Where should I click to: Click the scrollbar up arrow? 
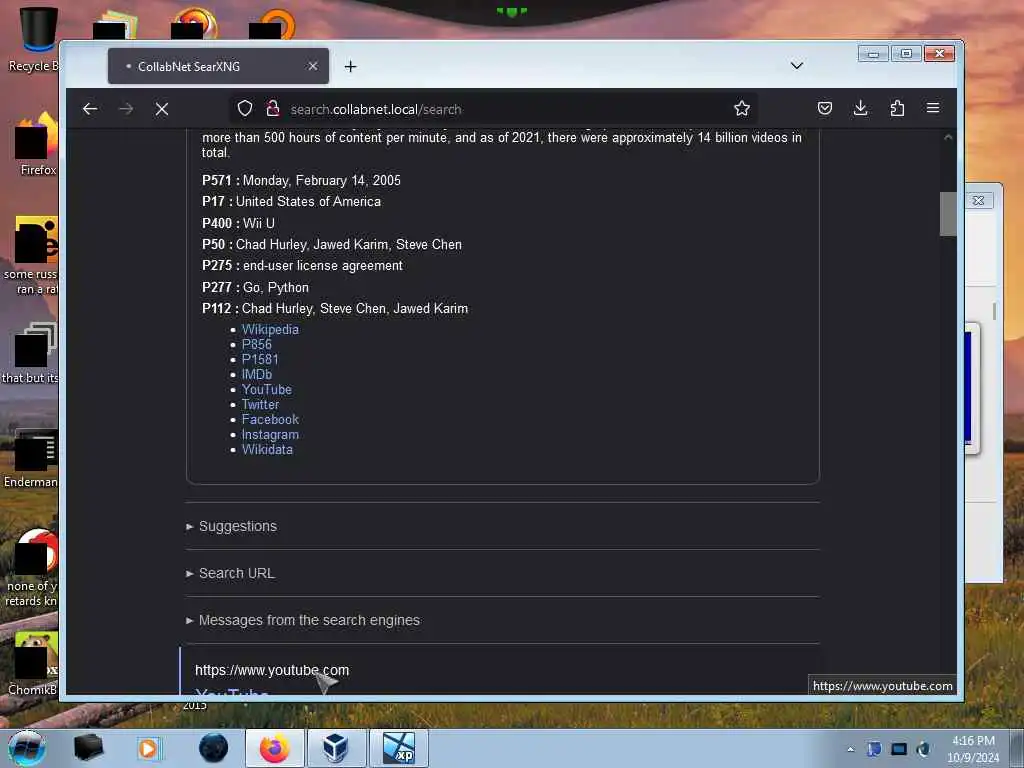(x=948, y=137)
